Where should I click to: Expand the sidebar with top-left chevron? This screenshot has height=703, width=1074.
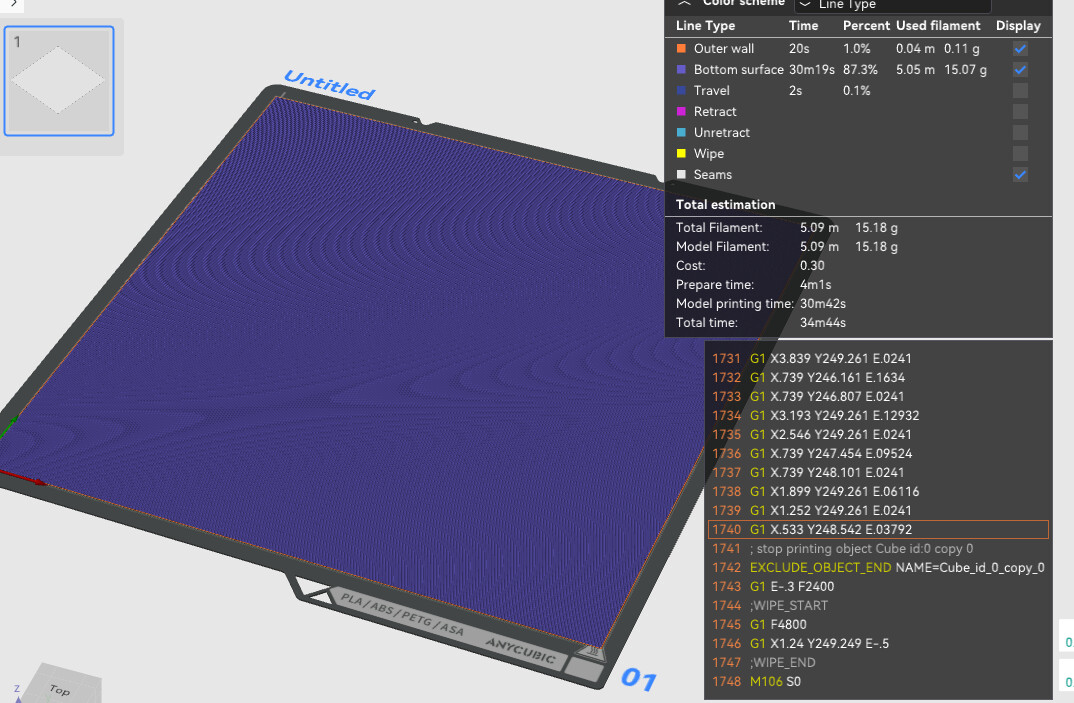tap(12, 4)
